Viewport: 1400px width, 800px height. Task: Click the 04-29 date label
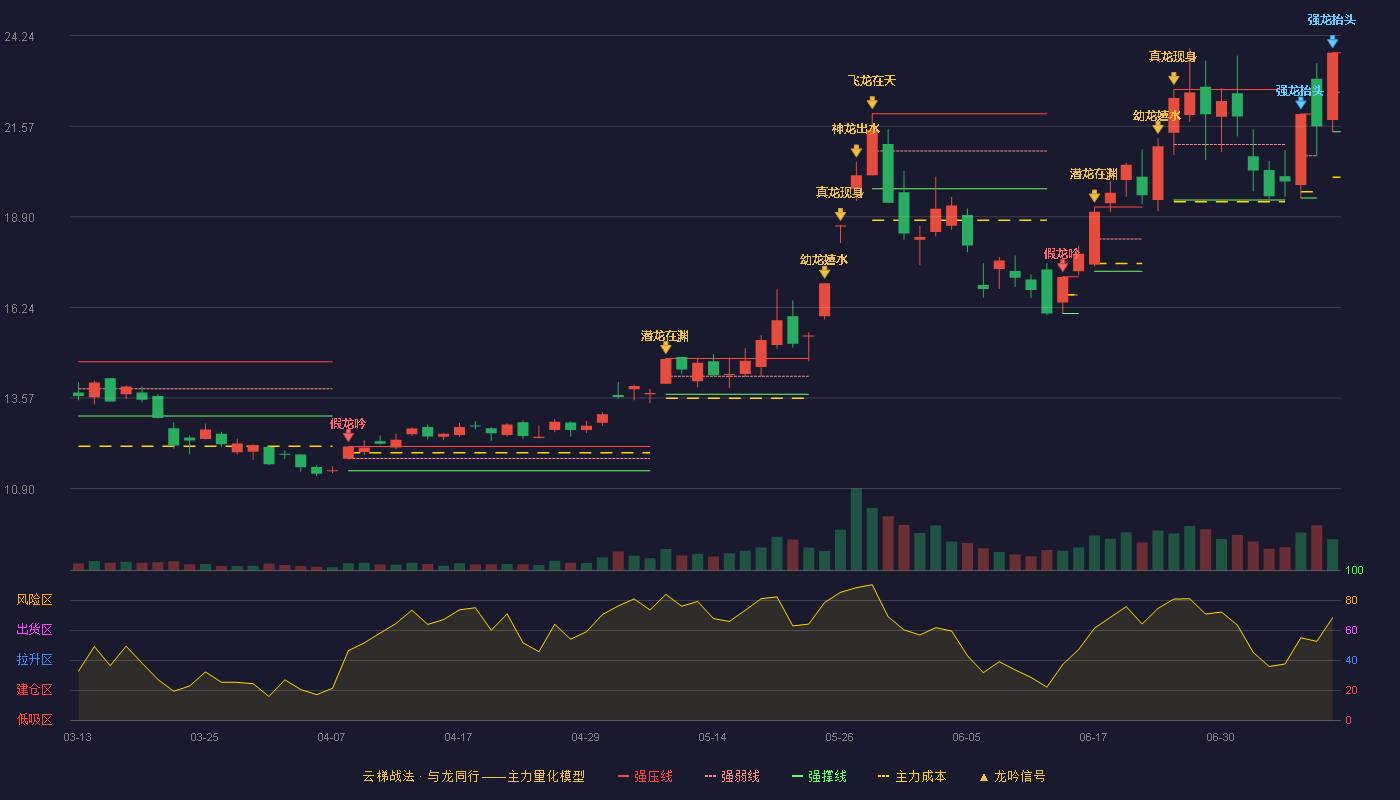point(585,737)
